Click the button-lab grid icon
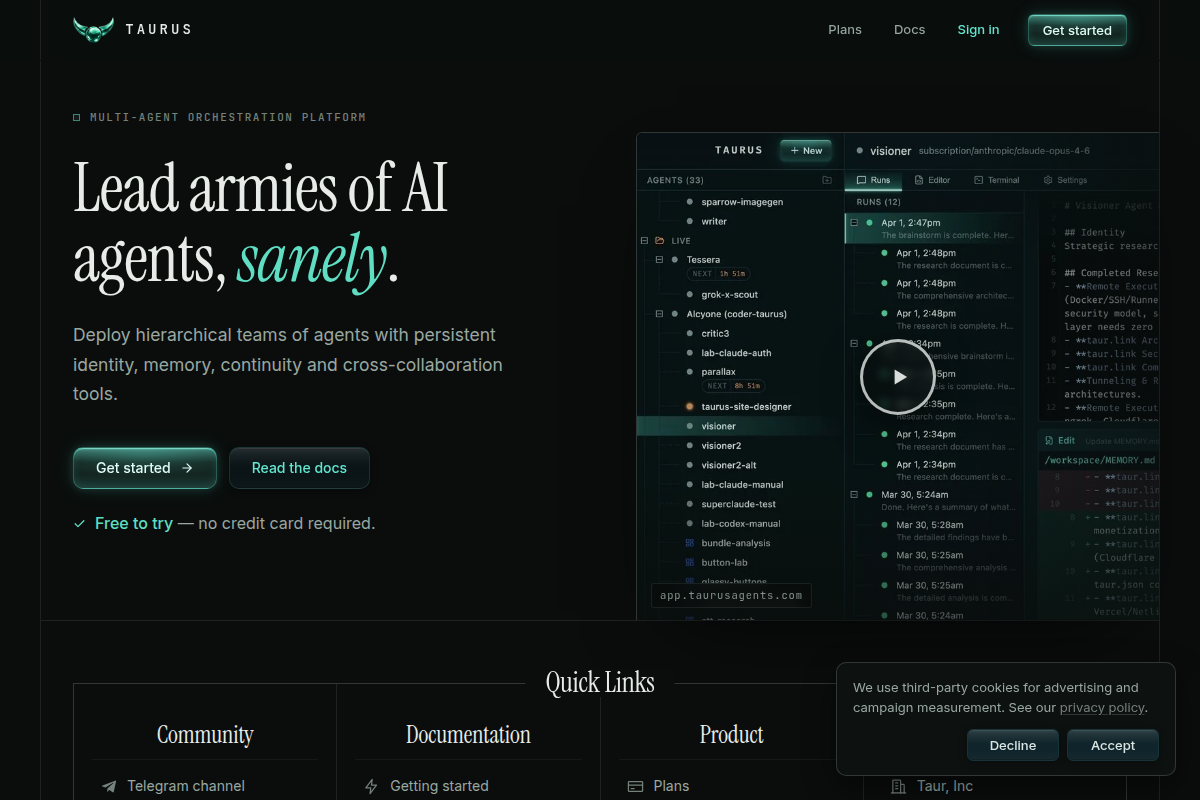The image size is (1200, 800). (689, 563)
